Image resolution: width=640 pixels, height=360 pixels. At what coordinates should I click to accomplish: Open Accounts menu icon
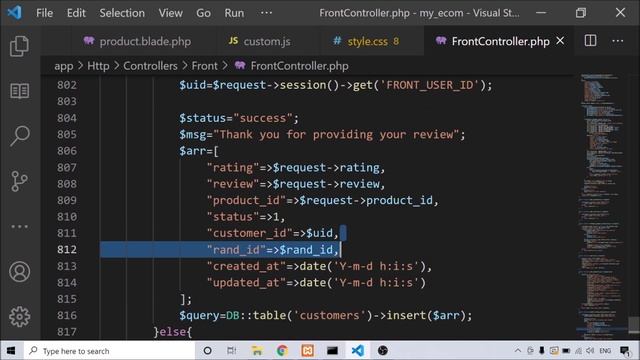tap(20, 271)
